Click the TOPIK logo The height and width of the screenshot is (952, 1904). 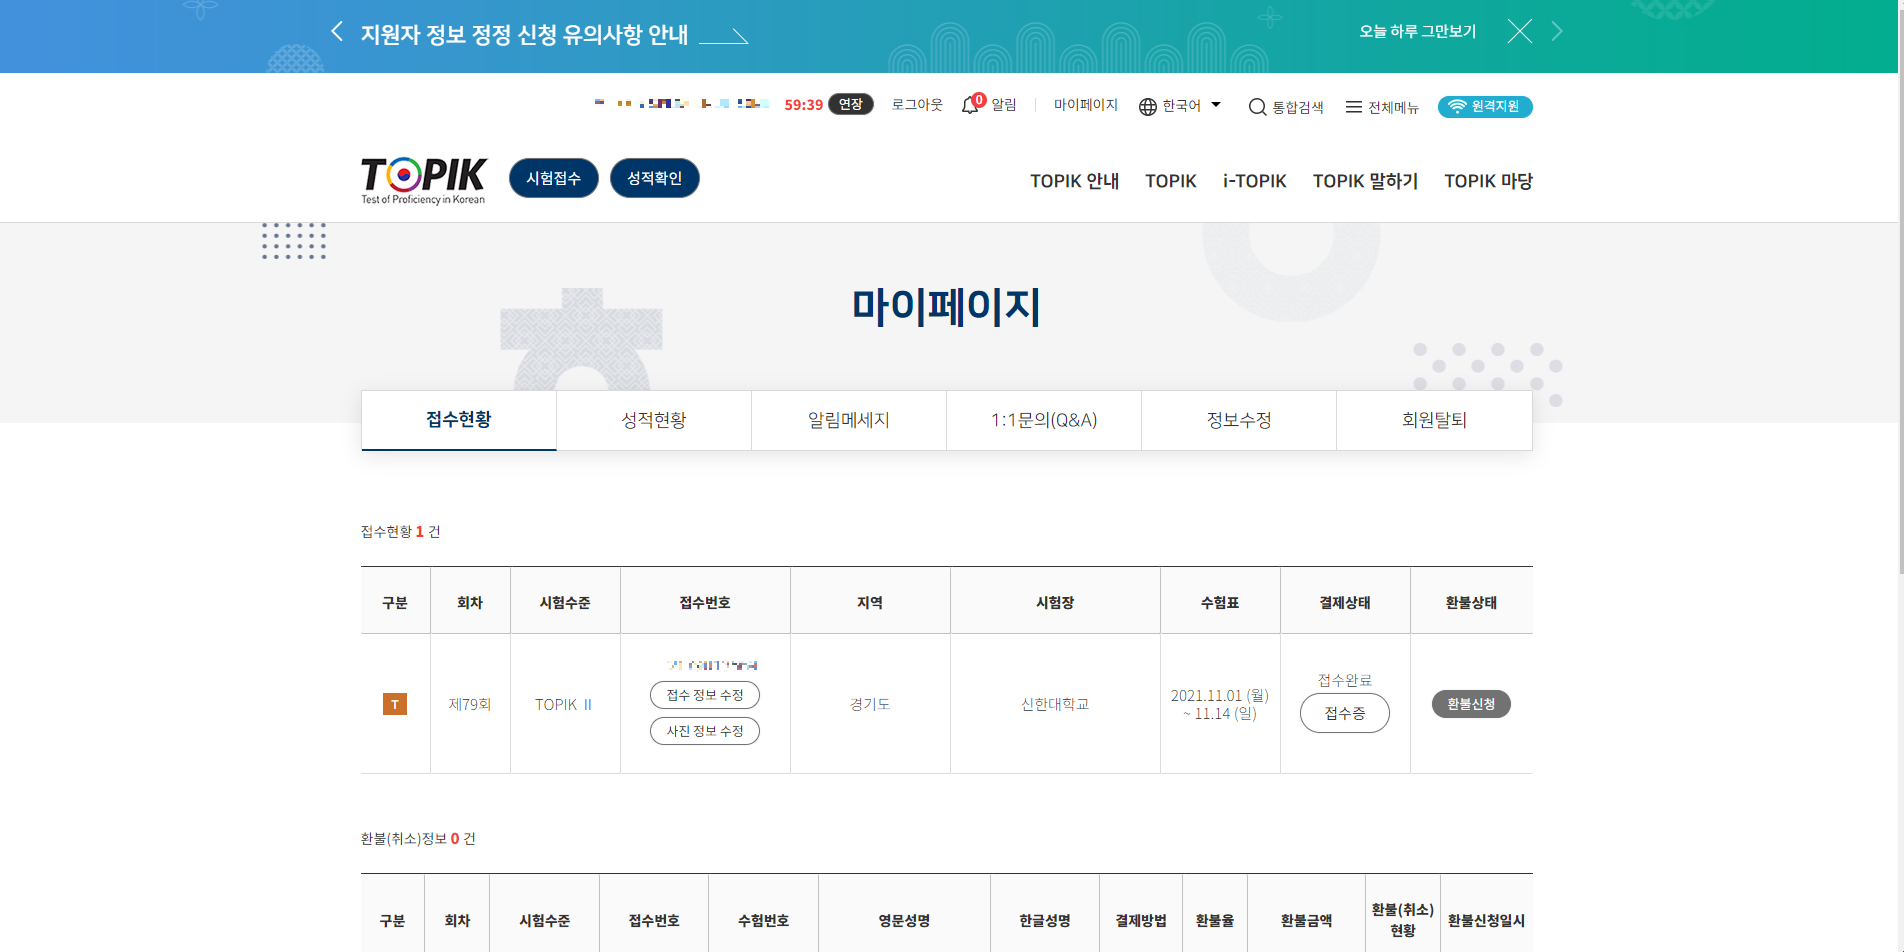(x=424, y=180)
